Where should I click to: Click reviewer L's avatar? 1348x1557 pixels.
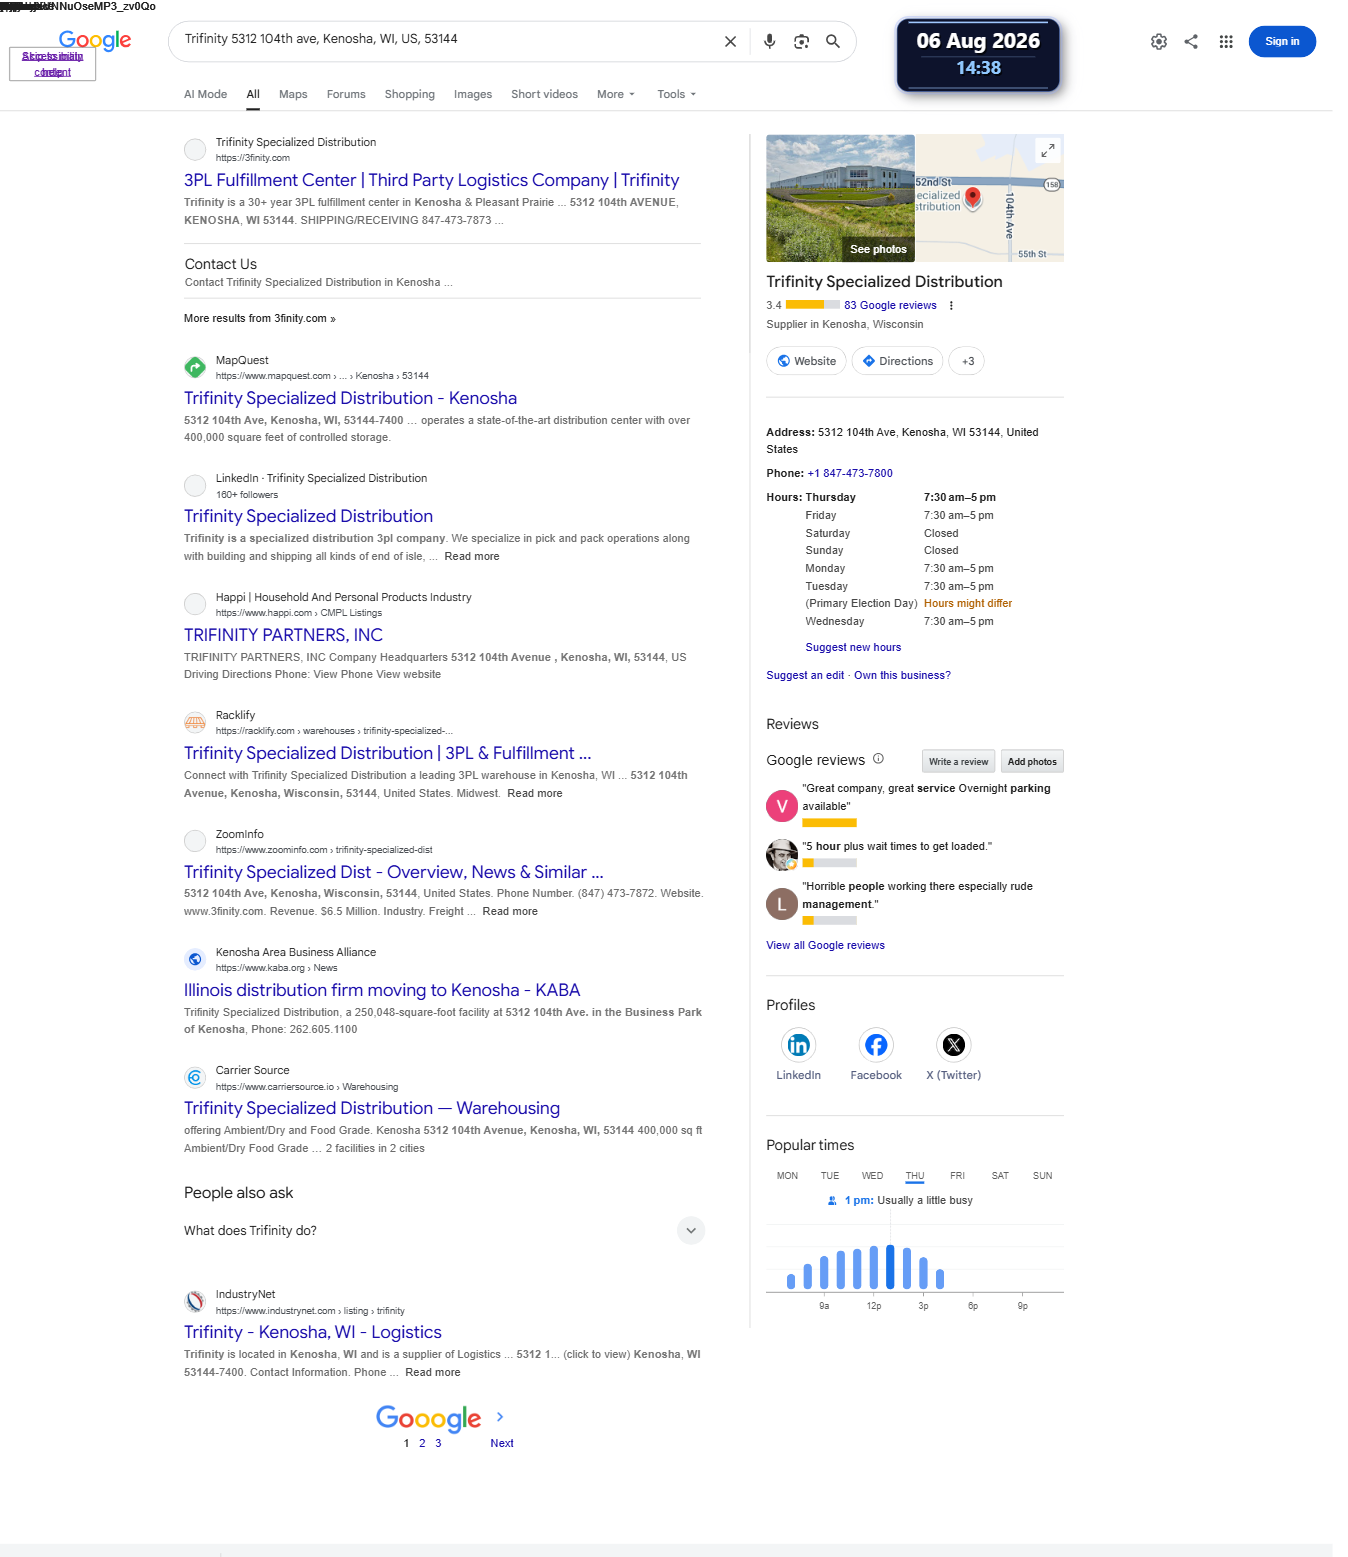pos(782,904)
